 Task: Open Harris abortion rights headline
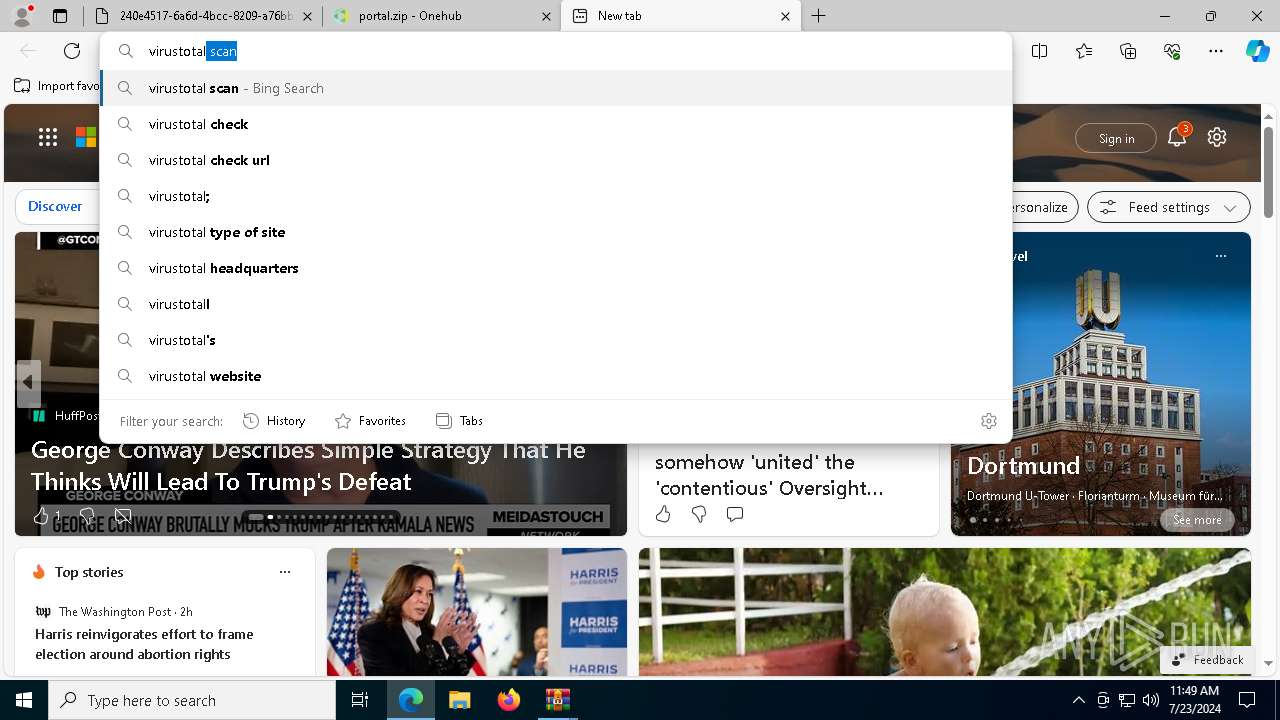coord(144,644)
